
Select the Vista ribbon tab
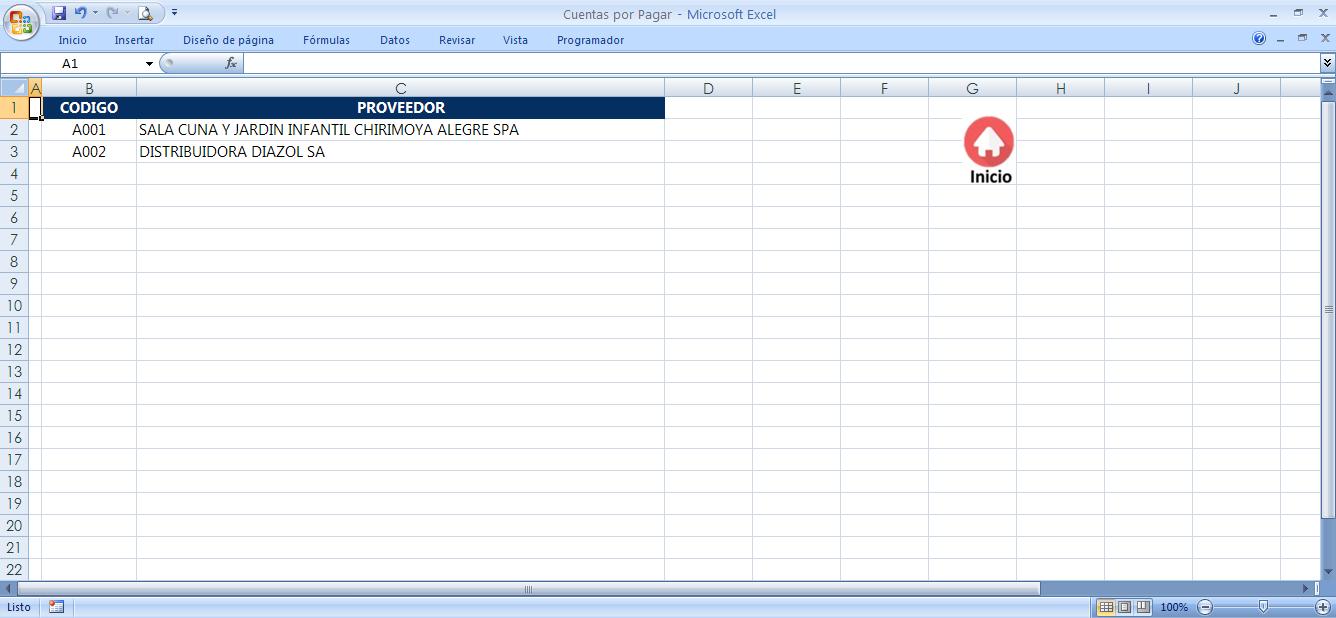[515, 40]
